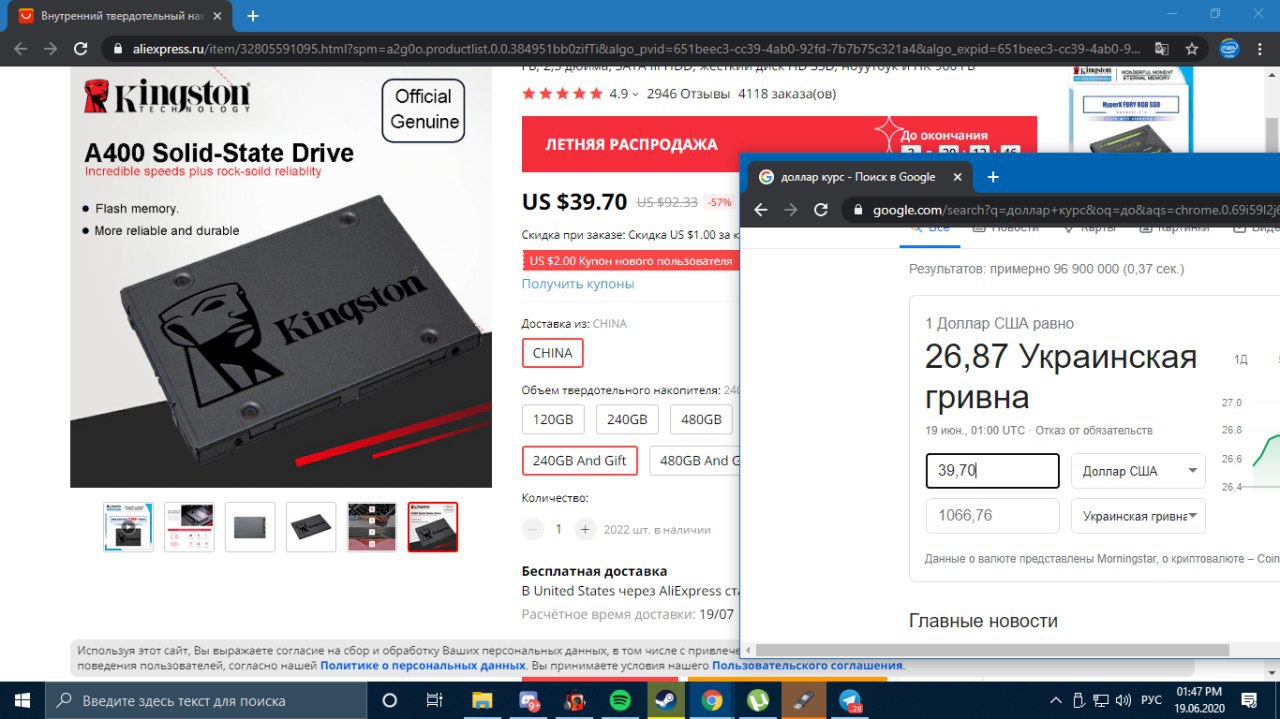
Task: Open the Chrome profile avatar
Action: coord(1229,48)
